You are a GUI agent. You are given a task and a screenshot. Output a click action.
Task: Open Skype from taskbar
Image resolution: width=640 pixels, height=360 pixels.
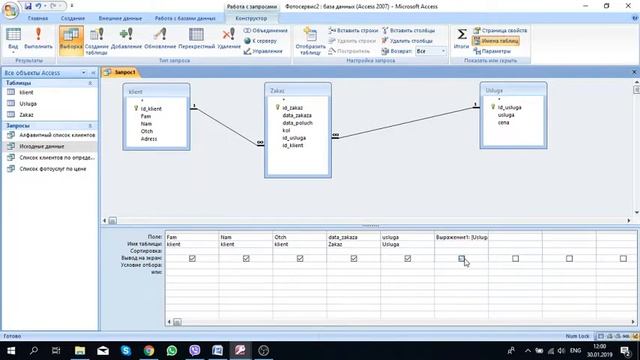(x=126, y=351)
